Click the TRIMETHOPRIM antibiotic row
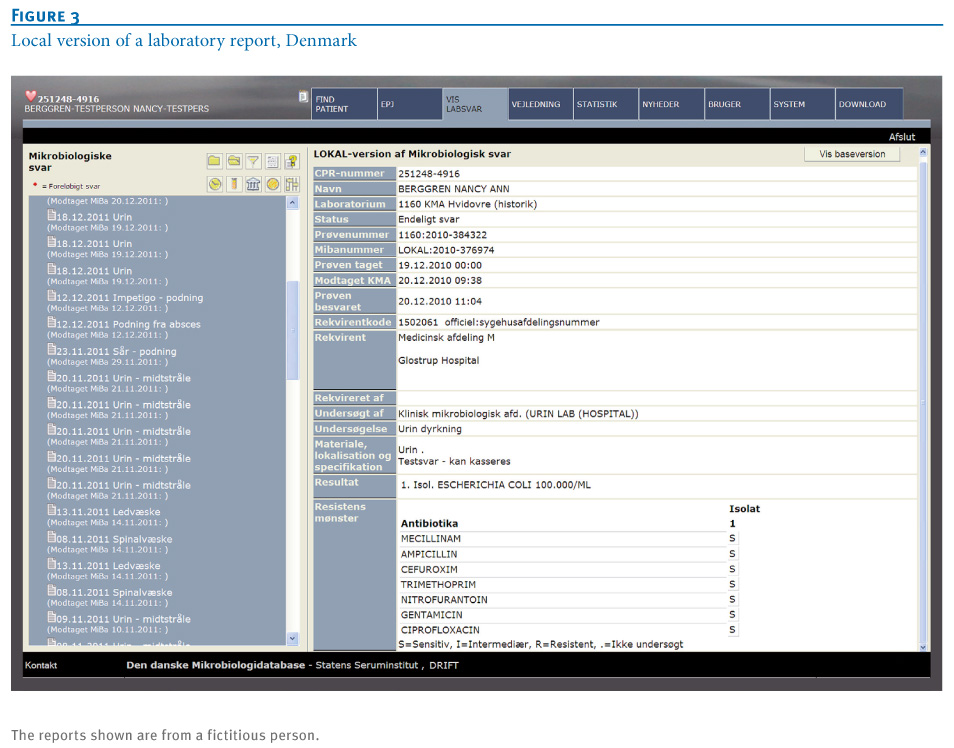 569,584
